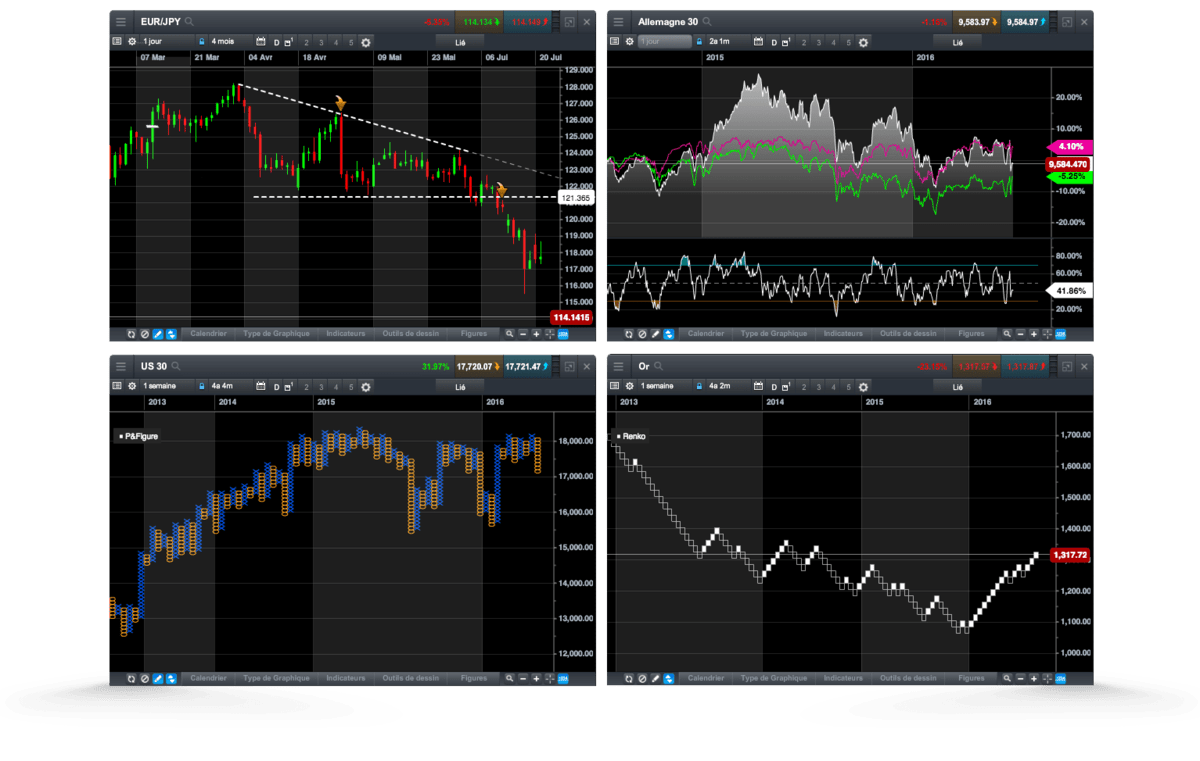Image resolution: width=1200 pixels, height=761 pixels.
Task: Enable the blue sync arrows icon on US 30
Action: pyautogui.click(x=171, y=678)
